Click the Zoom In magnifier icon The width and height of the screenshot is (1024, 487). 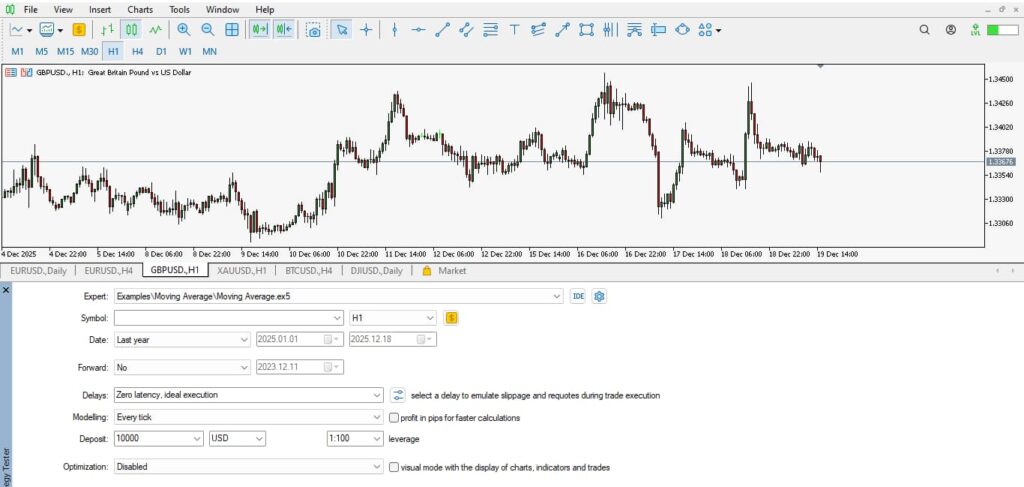point(183,30)
